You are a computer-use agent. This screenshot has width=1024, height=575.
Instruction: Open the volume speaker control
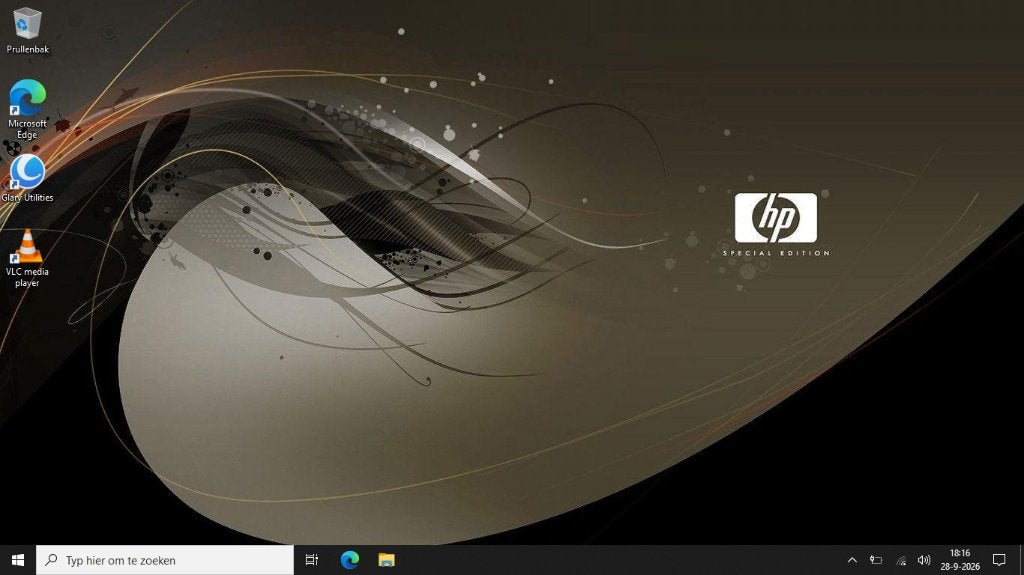923,560
